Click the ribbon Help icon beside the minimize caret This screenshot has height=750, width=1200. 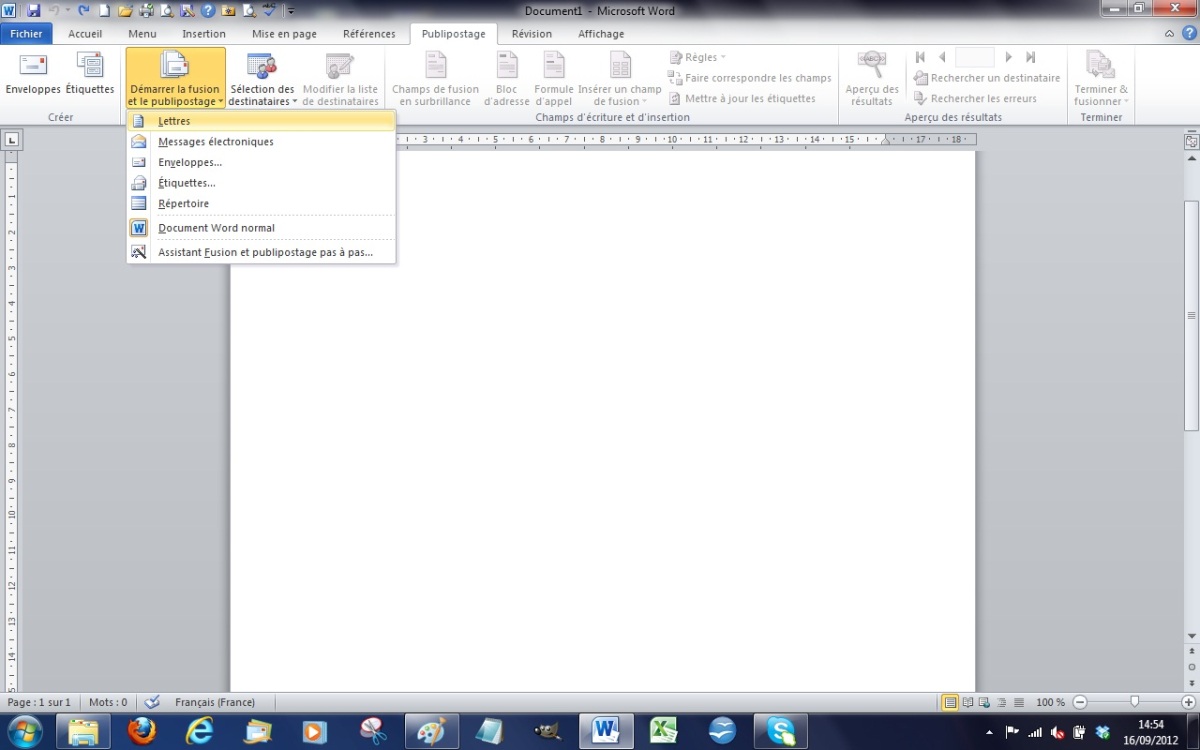pyautogui.click(x=1189, y=33)
